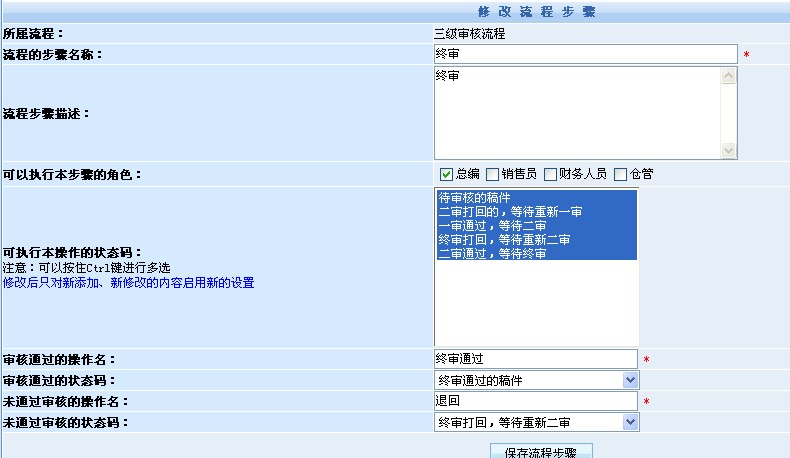Click the description box scrollbar track

pos(728,112)
